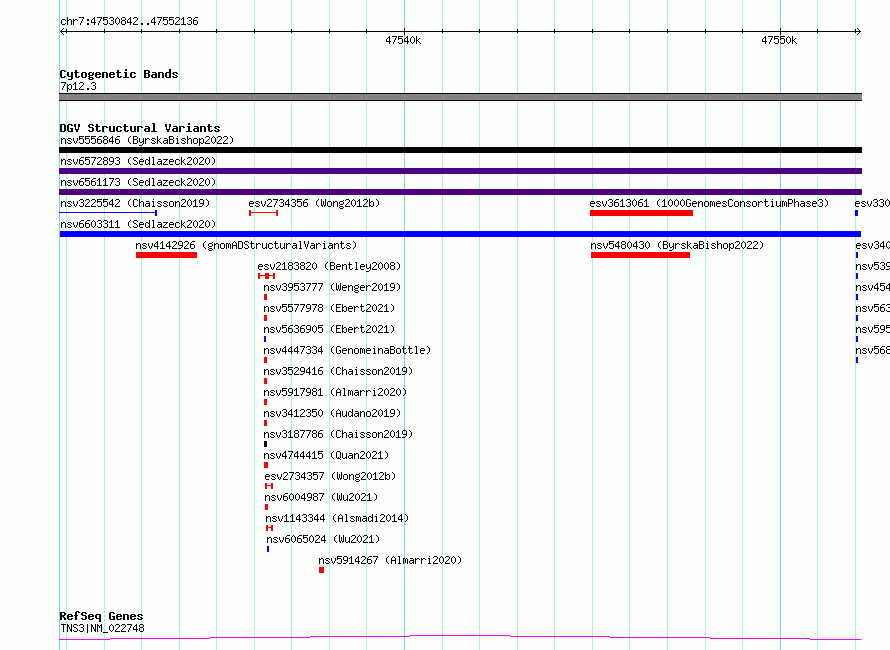Click nsv6065024 (Wu2021) variant label

pyautogui.click(x=324, y=539)
